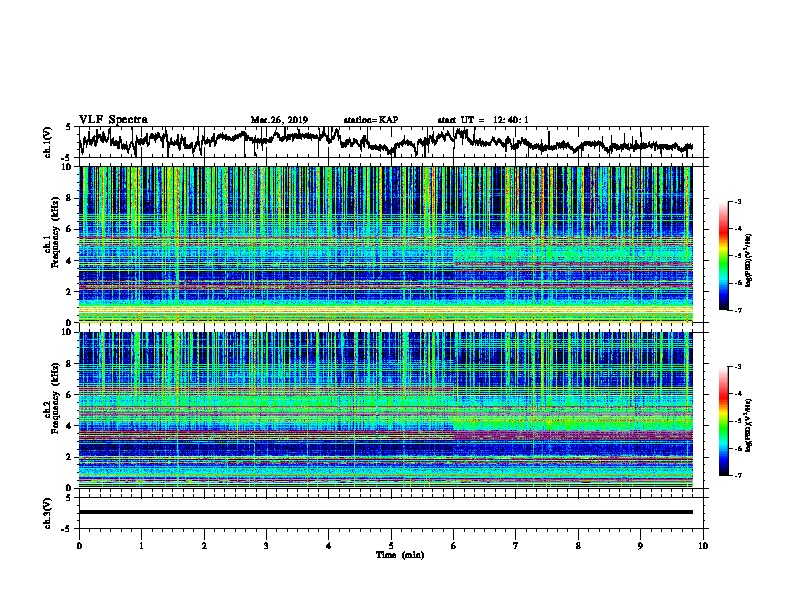Click the ch.1 spectrogram color scale bar
Screen dimensions: 792x612
coord(723,256)
